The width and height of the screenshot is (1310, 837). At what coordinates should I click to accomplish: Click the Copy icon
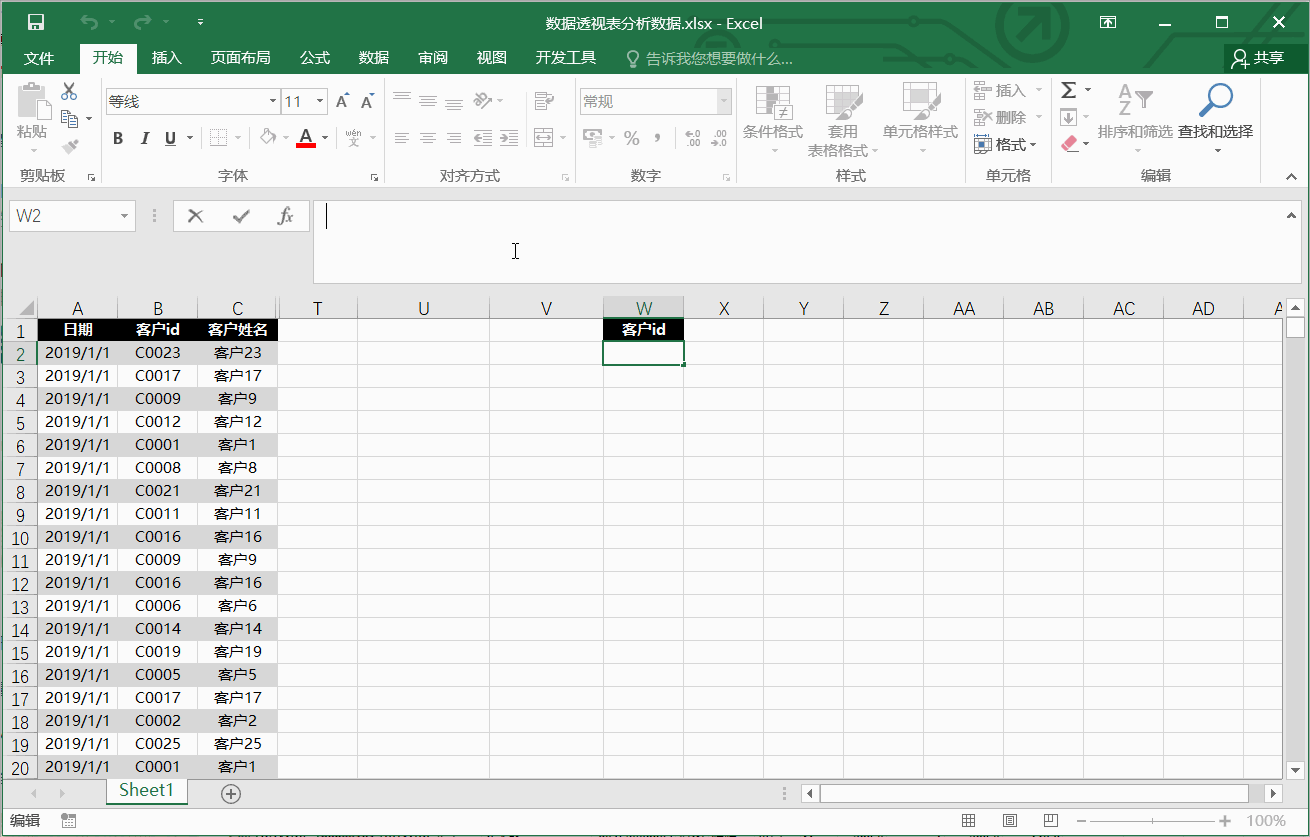click(69, 119)
